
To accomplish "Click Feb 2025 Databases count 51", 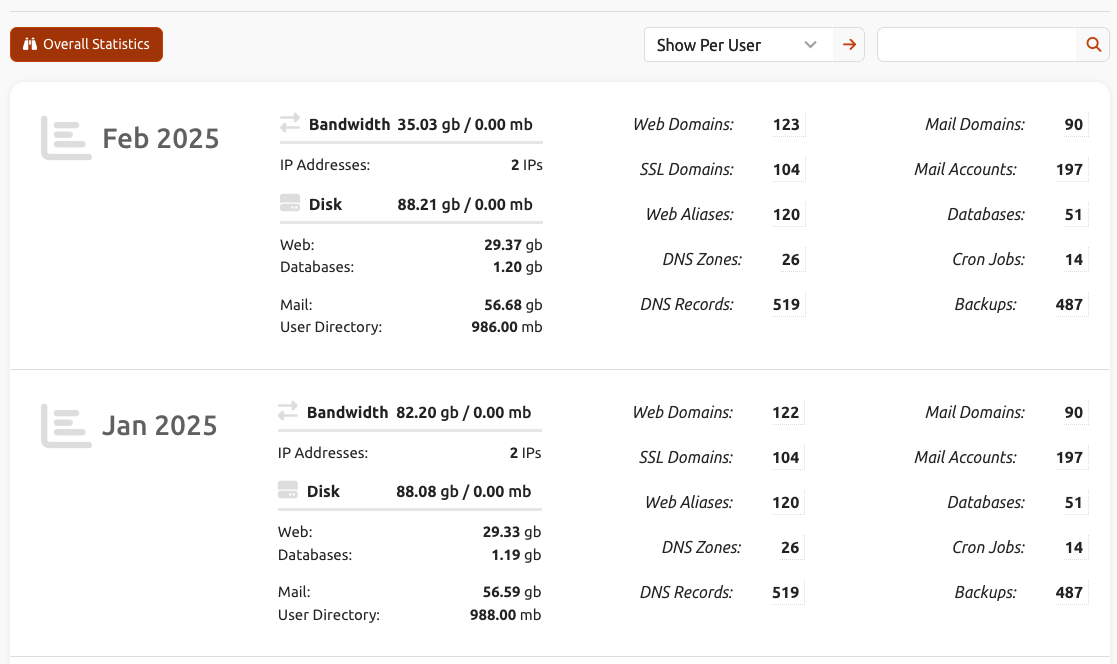I will coord(1074,214).
